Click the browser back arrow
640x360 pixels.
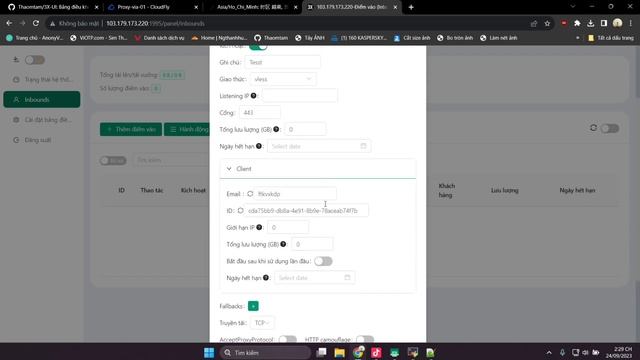[9, 23]
